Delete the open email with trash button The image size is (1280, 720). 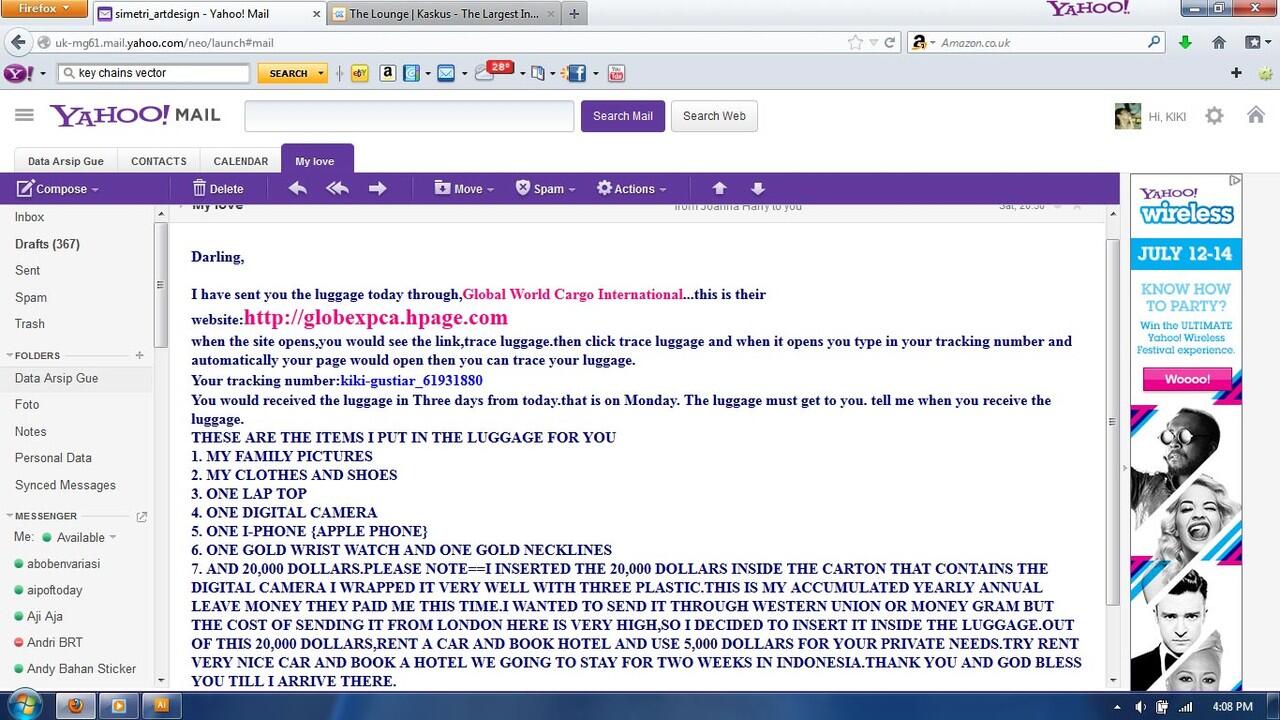218,188
